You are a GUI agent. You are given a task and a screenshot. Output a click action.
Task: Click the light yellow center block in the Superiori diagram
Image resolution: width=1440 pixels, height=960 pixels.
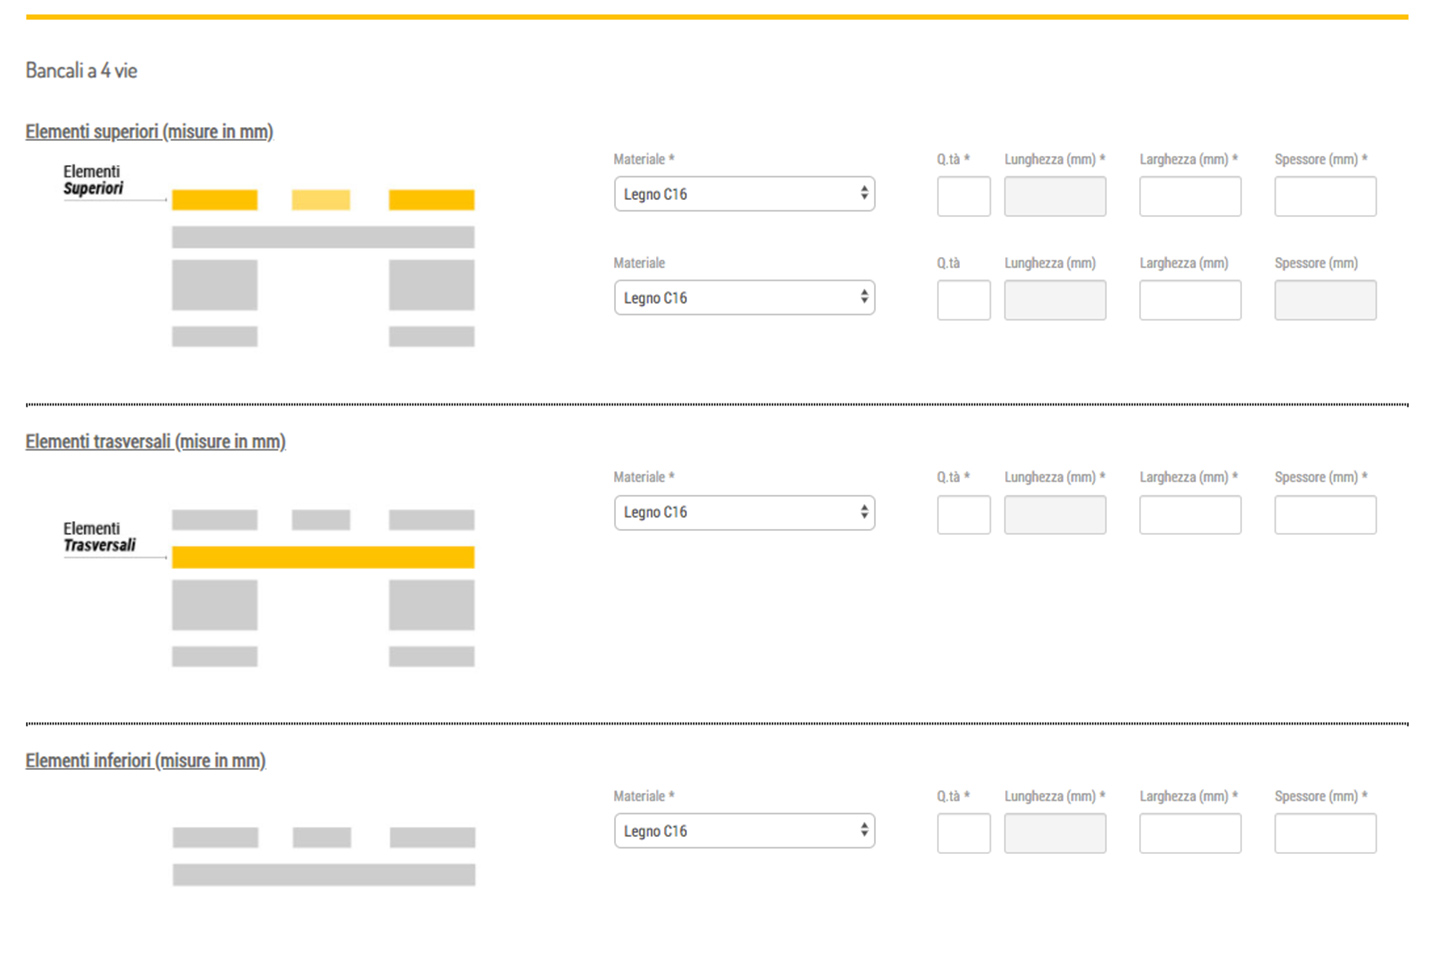(x=321, y=200)
